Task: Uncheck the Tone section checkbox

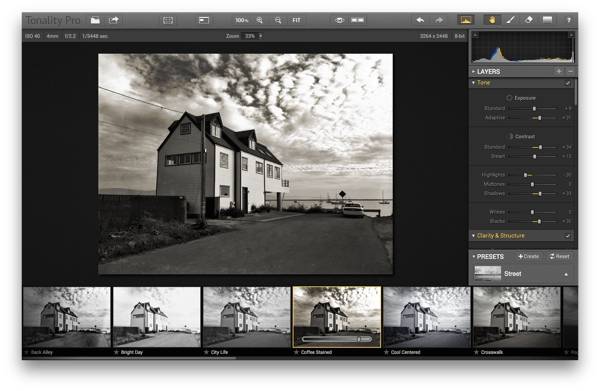Action: point(568,83)
